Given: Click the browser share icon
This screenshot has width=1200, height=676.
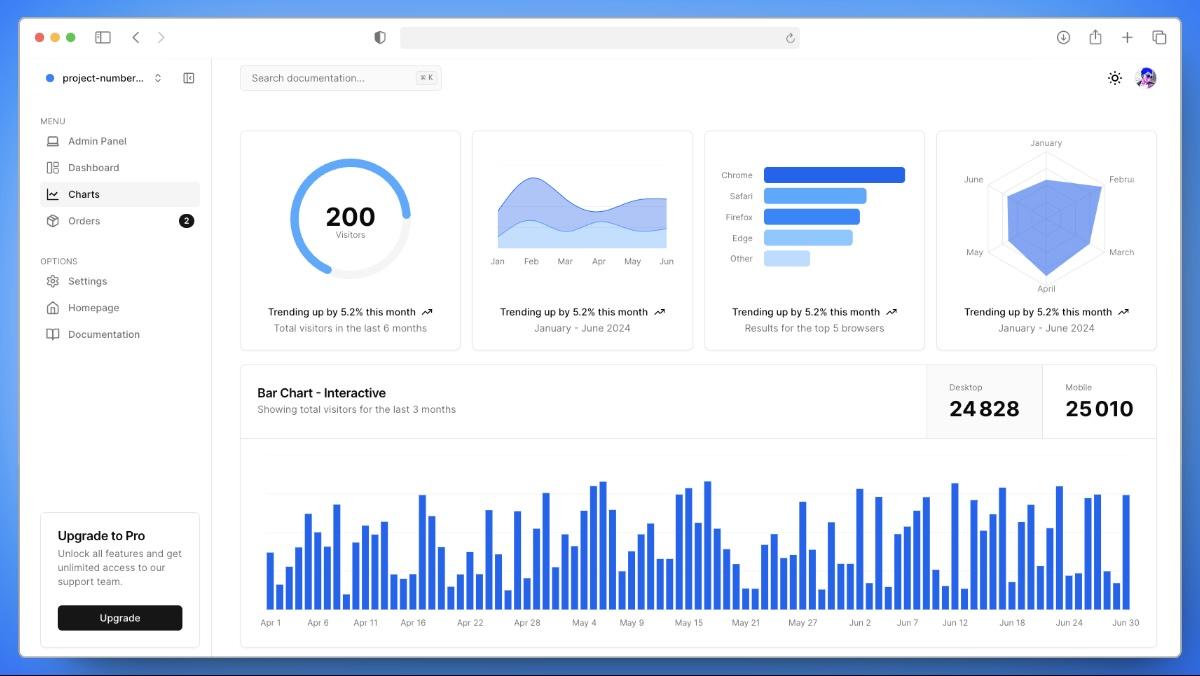Looking at the screenshot, I should (1095, 37).
